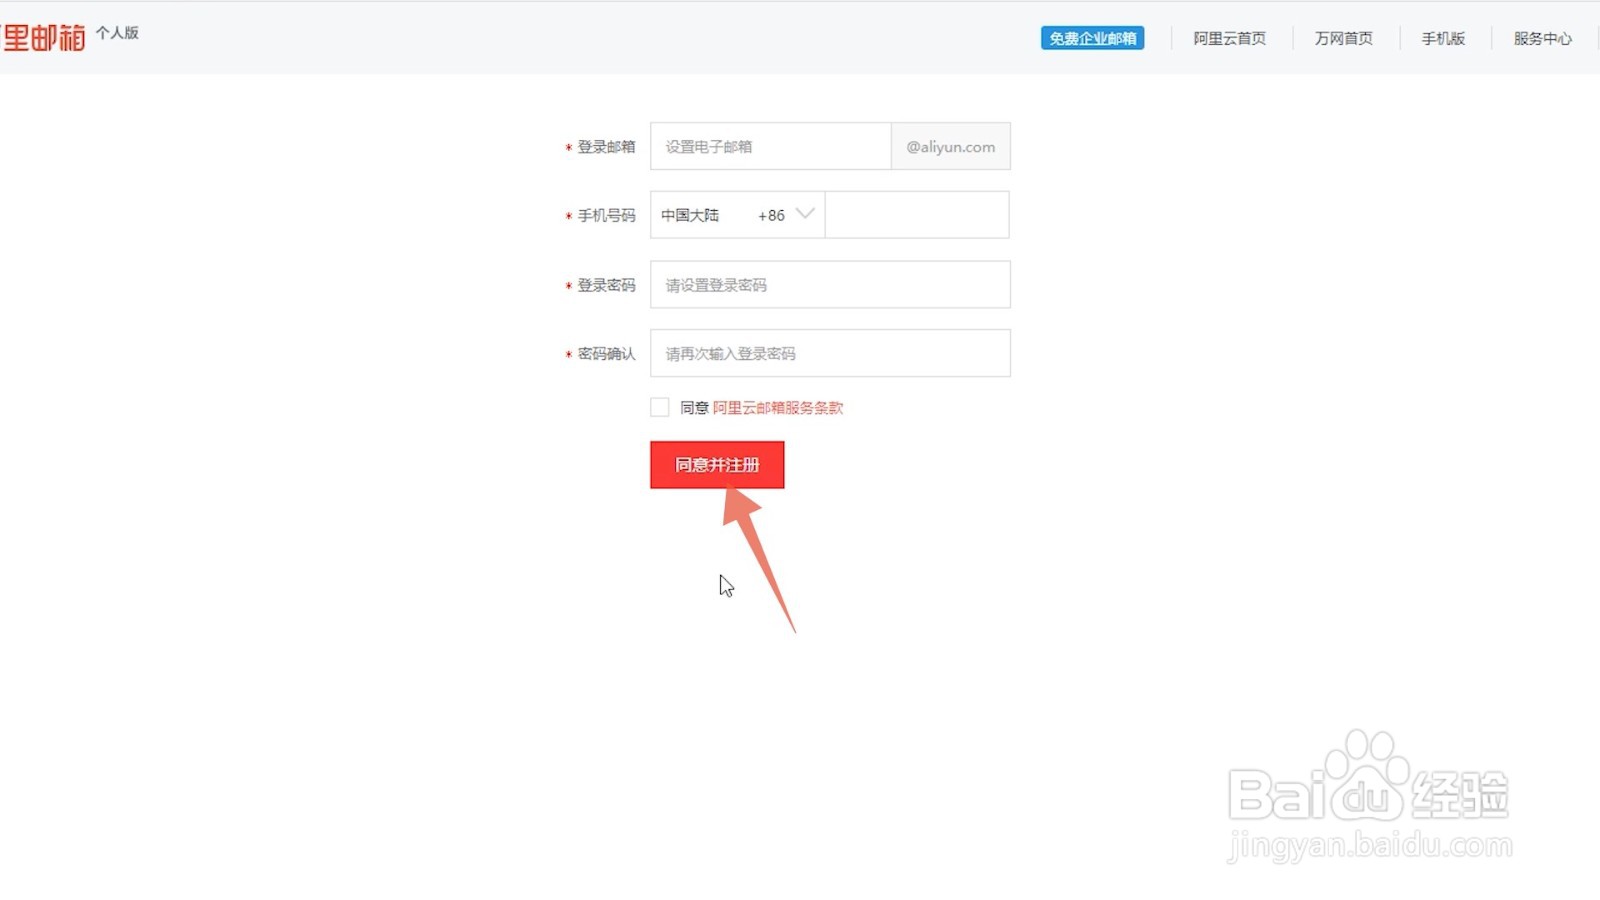Open the 阿里云邮箱服务条款 link
The image size is (1600, 900).
point(778,408)
